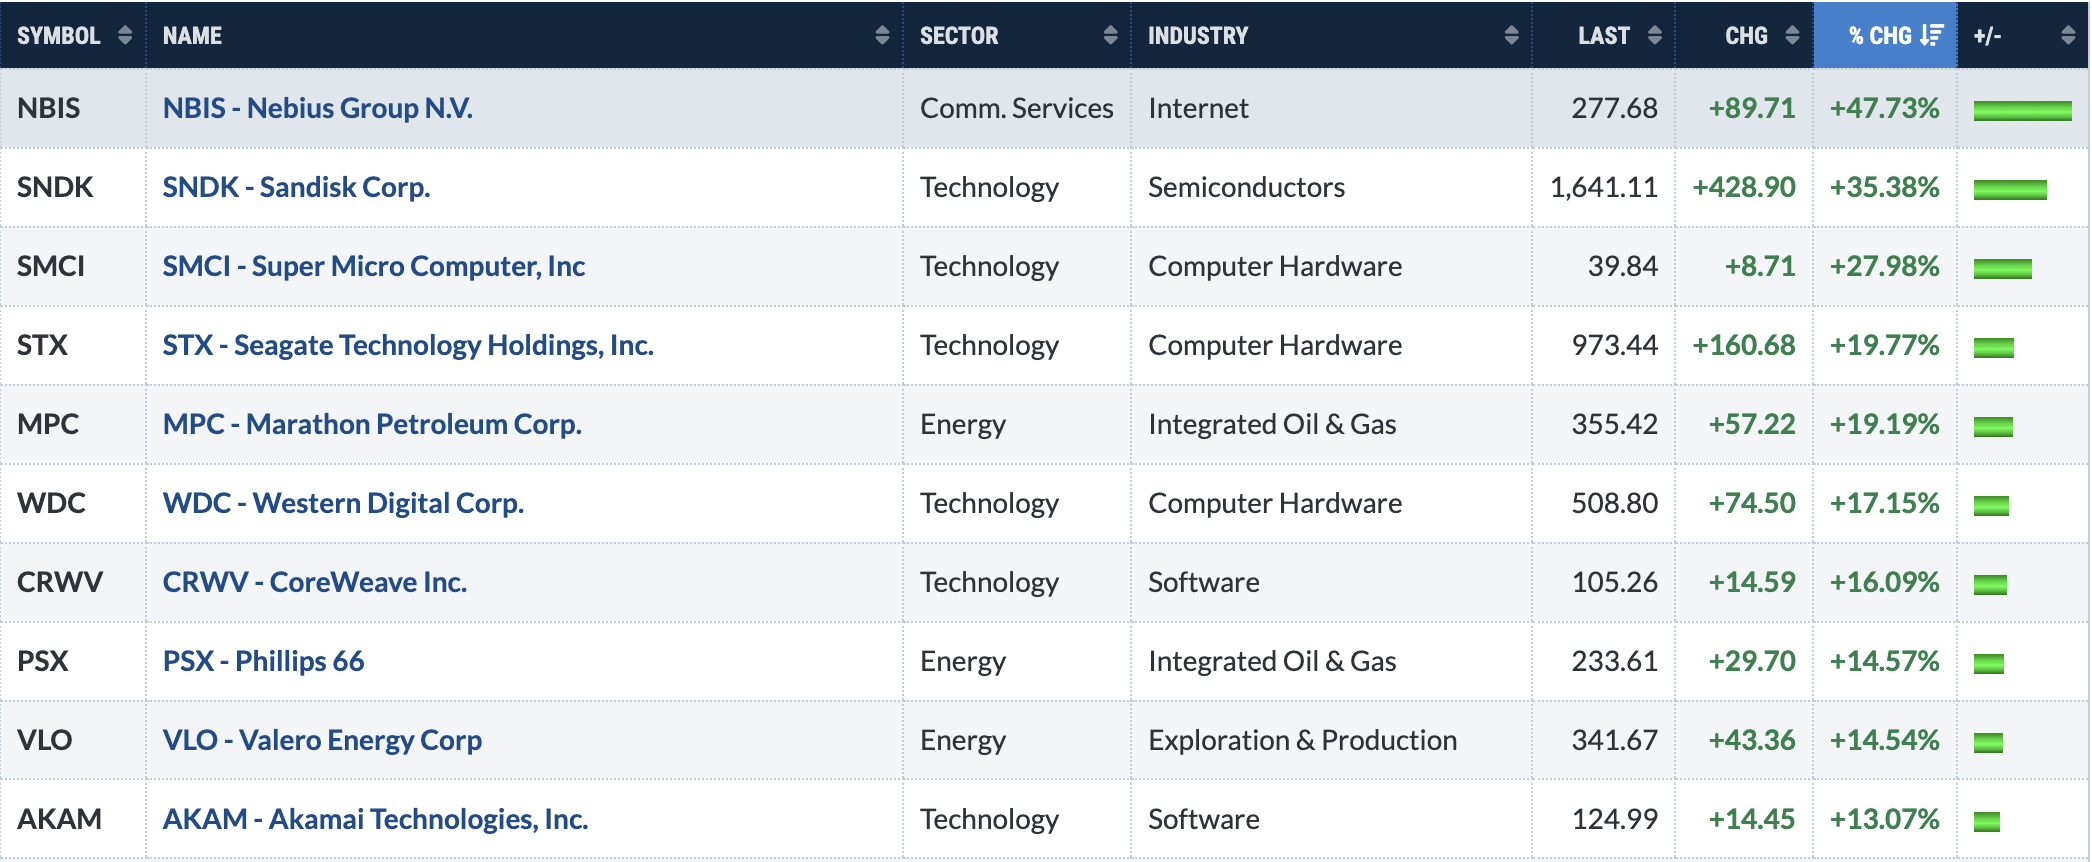This screenshot has height=862, width=2092.
Task: Open SMCI - Super Micro Computer link
Action: click(374, 266)
